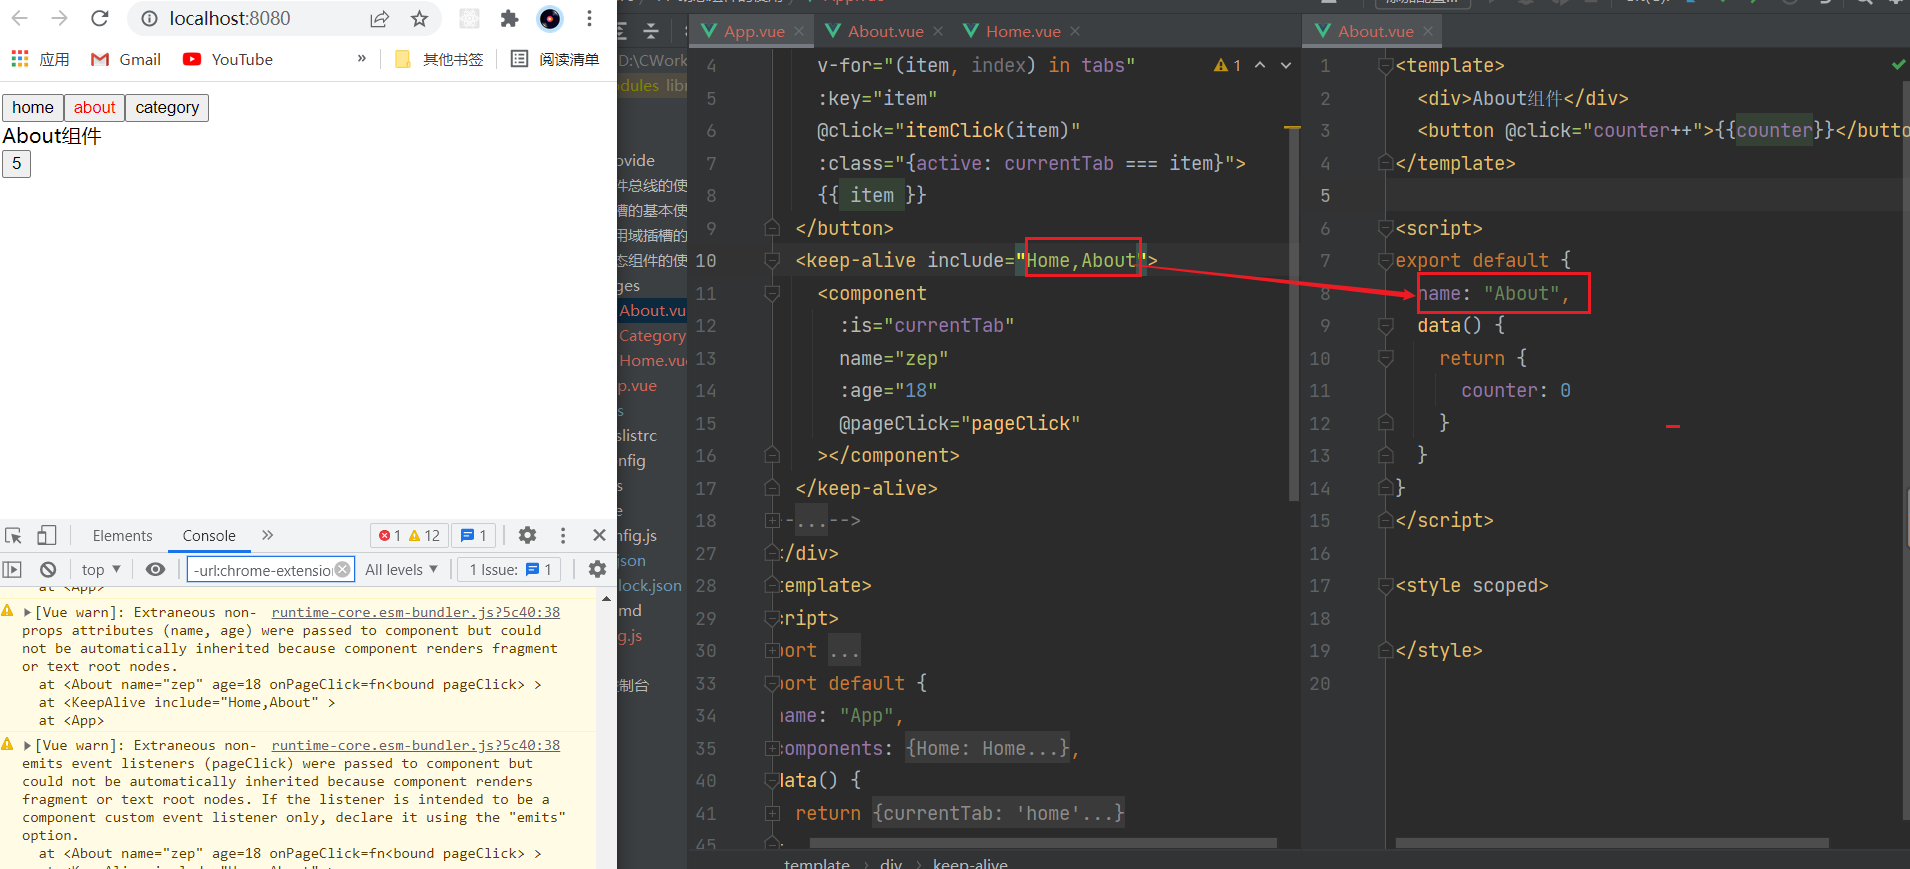Image resolution: width=1910 pixels, height=869 pixels.
Task: Click the 1 Issue button in console
Action: tap(510, 569)
